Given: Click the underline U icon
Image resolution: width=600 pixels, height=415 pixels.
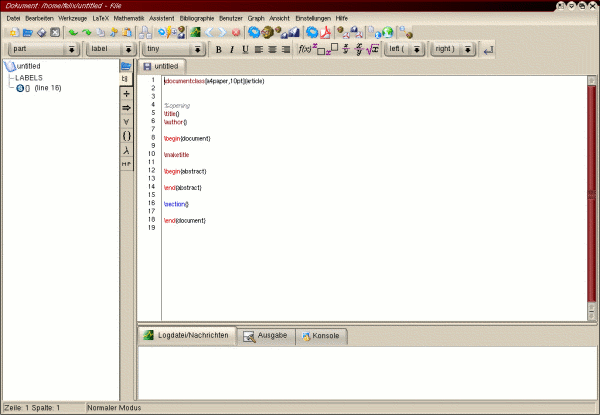Looking at the screenshot, I should tap(245, 49).
